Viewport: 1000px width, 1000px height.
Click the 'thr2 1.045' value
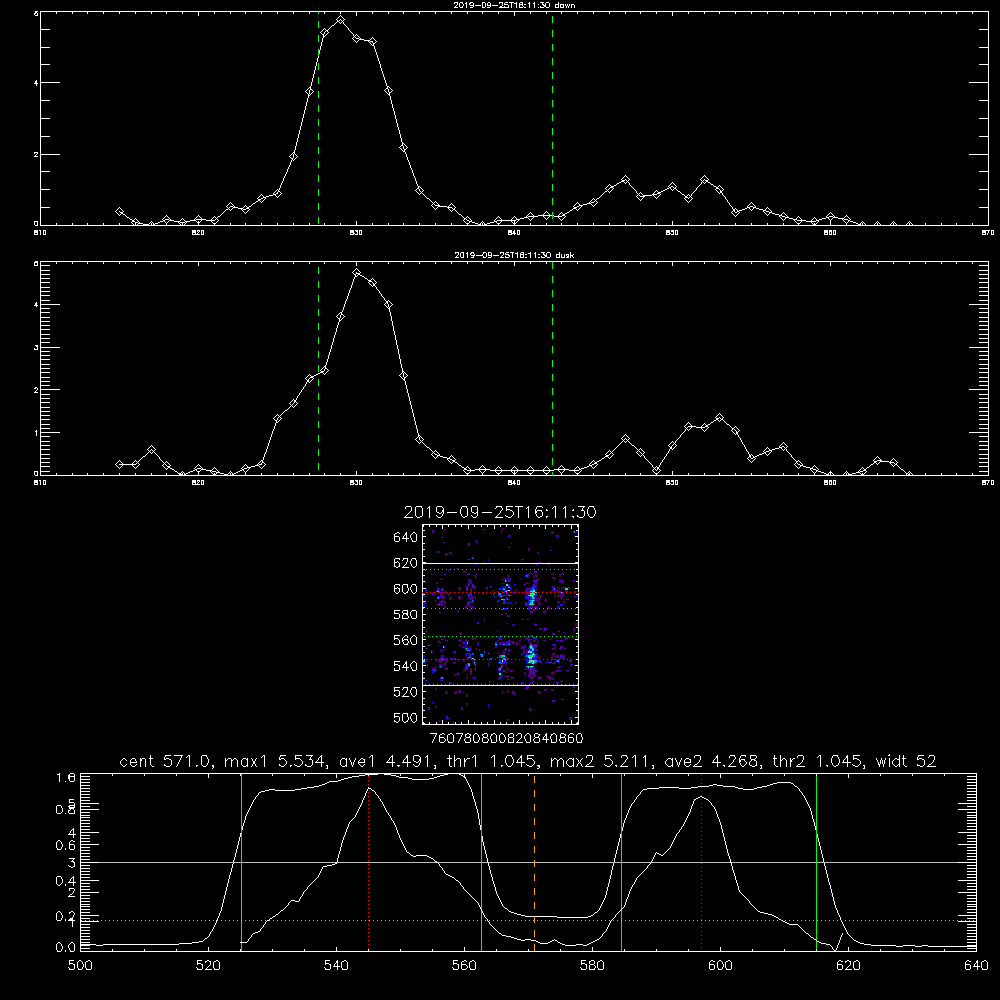coord(819,761)
